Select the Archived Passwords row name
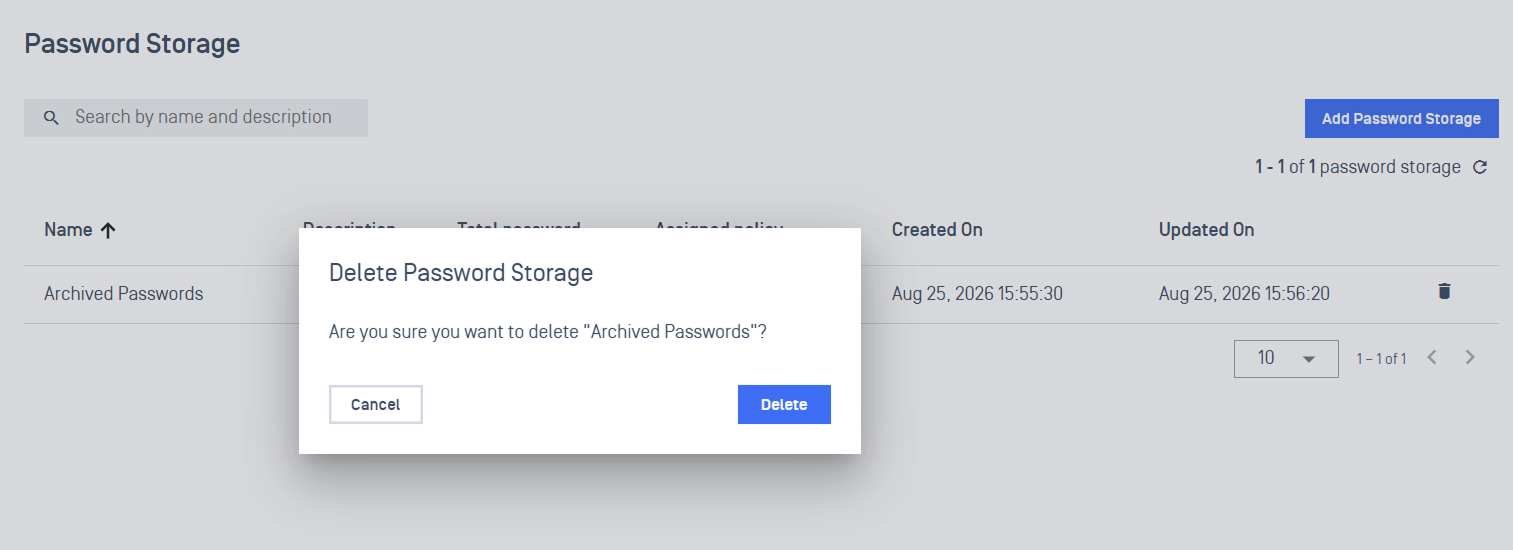Viewport: 1513px width, 550px height. click(x=124, y=294)
